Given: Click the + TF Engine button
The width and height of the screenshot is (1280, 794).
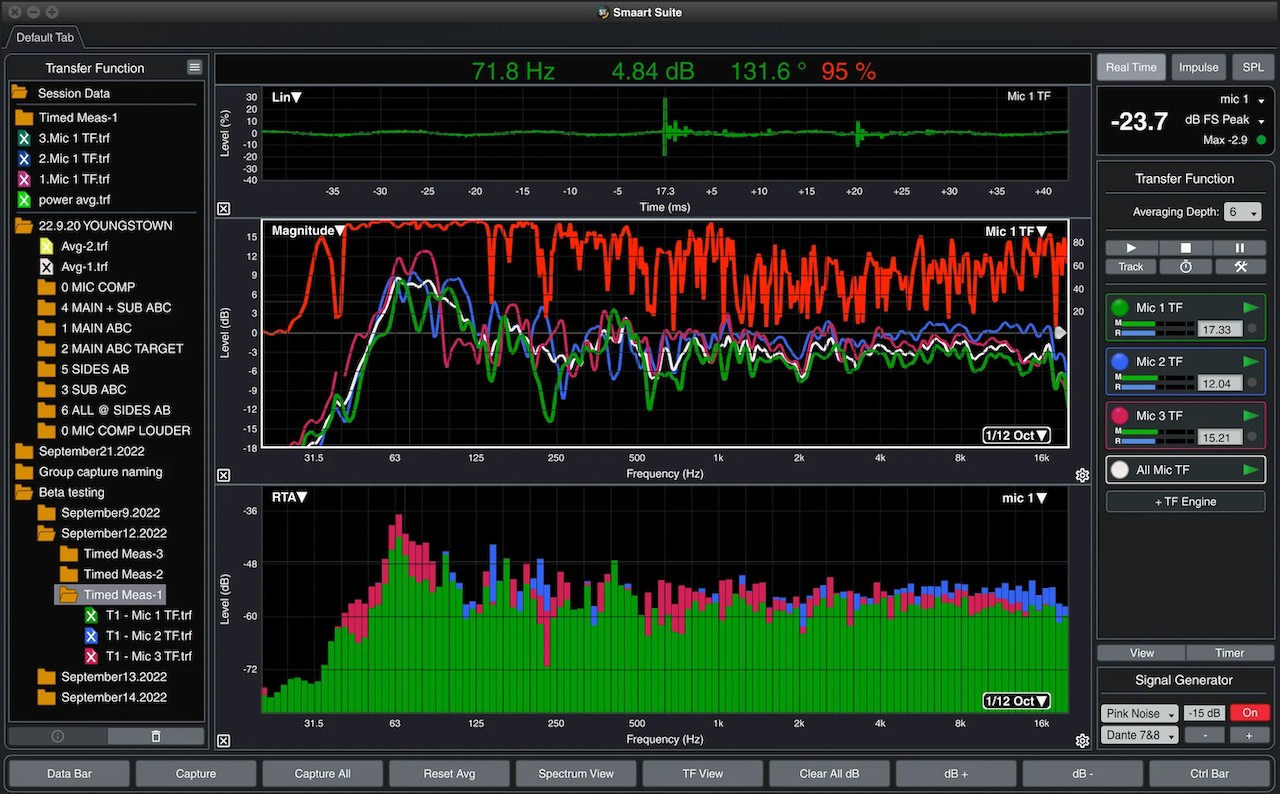Looking at the screenshot, I should tap(1185, 502).
